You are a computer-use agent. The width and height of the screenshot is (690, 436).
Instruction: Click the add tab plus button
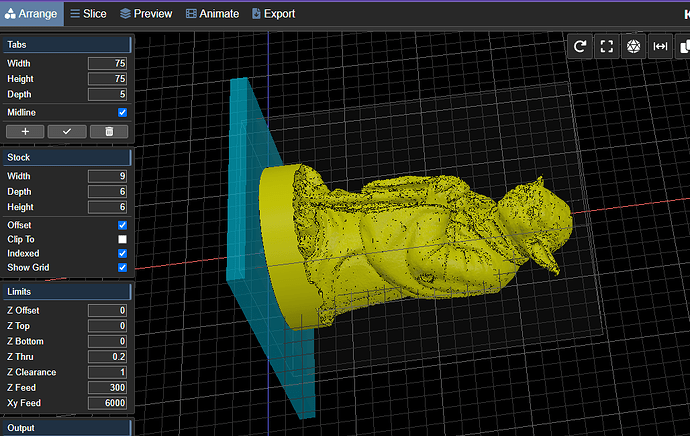tap(25, 131)
